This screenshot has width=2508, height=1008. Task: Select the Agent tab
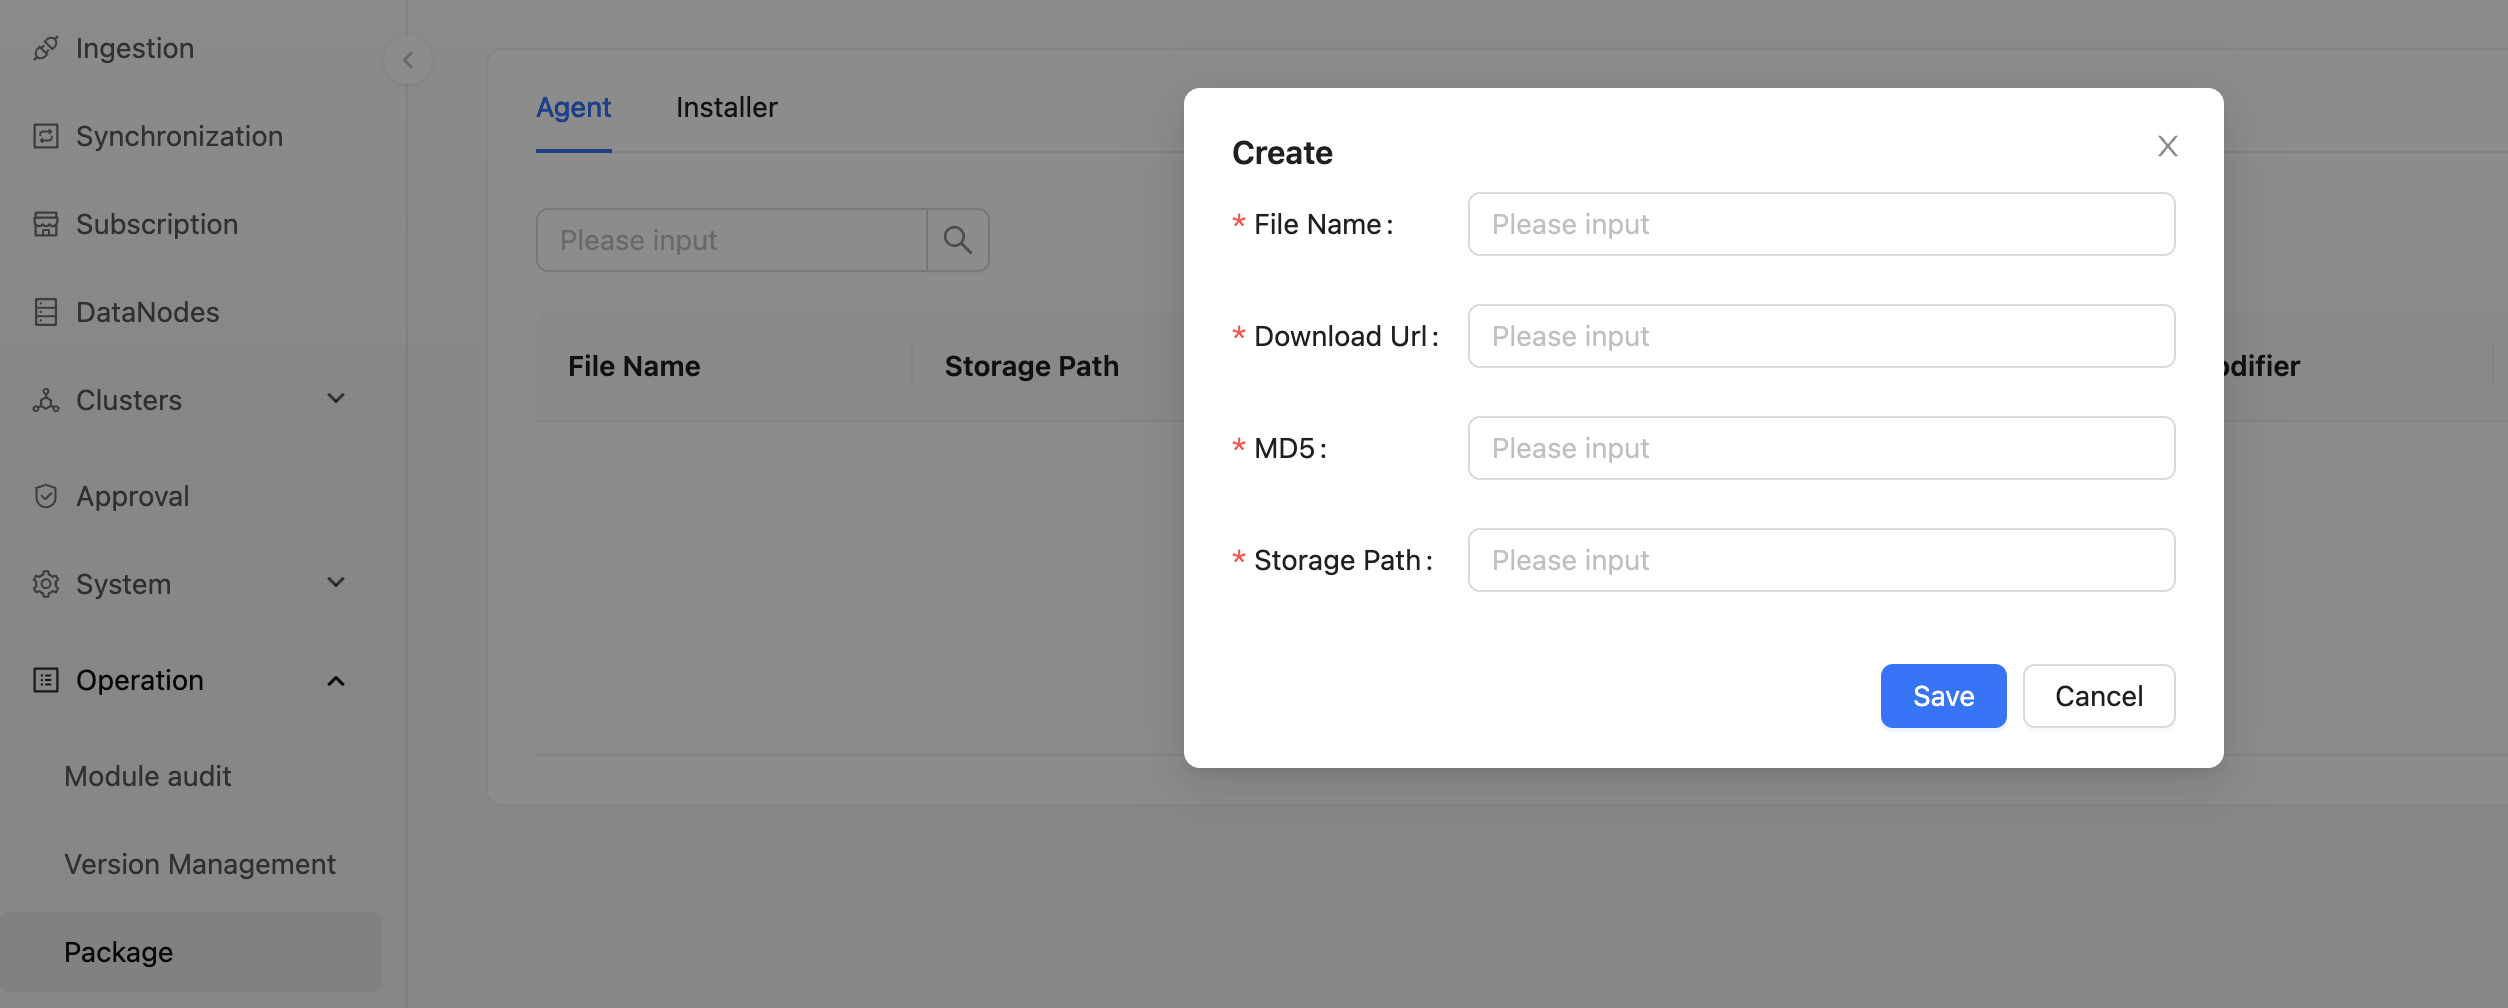coord(573,108)
